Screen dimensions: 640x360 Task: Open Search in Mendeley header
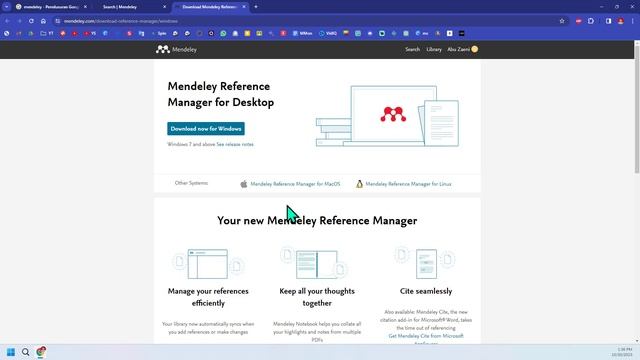412,49
